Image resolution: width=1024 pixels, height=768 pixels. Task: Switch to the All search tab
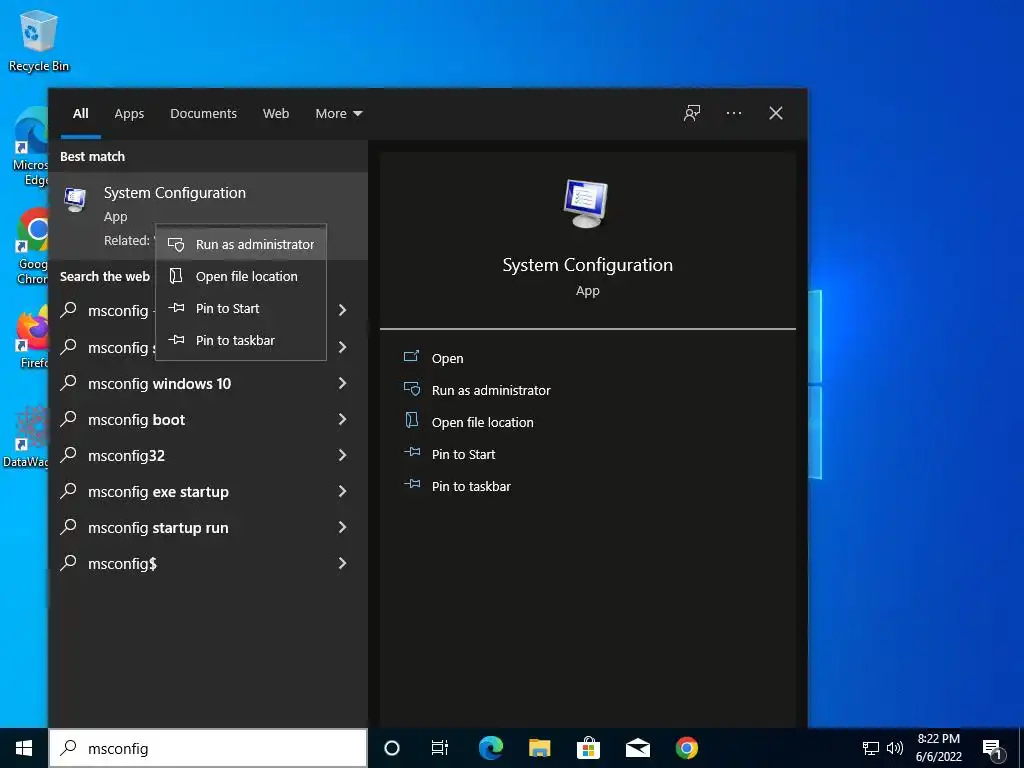click(x=81, y=114)
